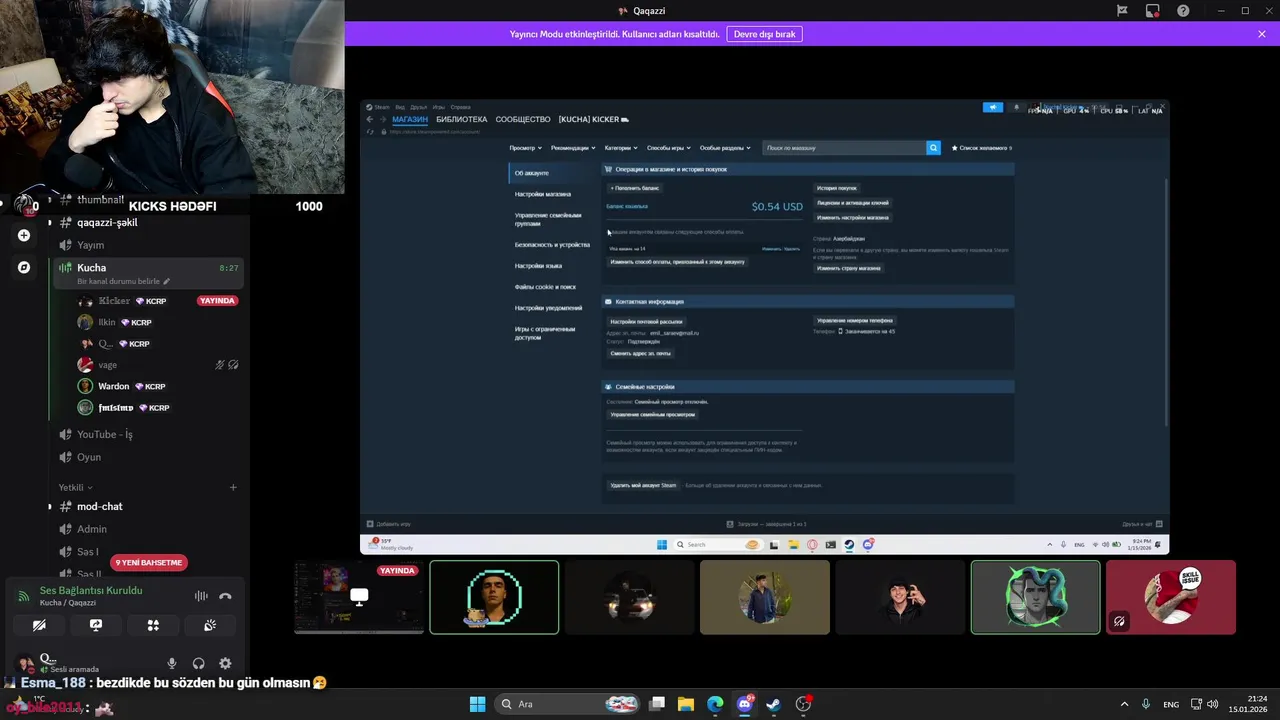The height and width of the screenshot is (720, 1280).
Task: Add a server with plus icon
Action: click(x=24, y=236)
